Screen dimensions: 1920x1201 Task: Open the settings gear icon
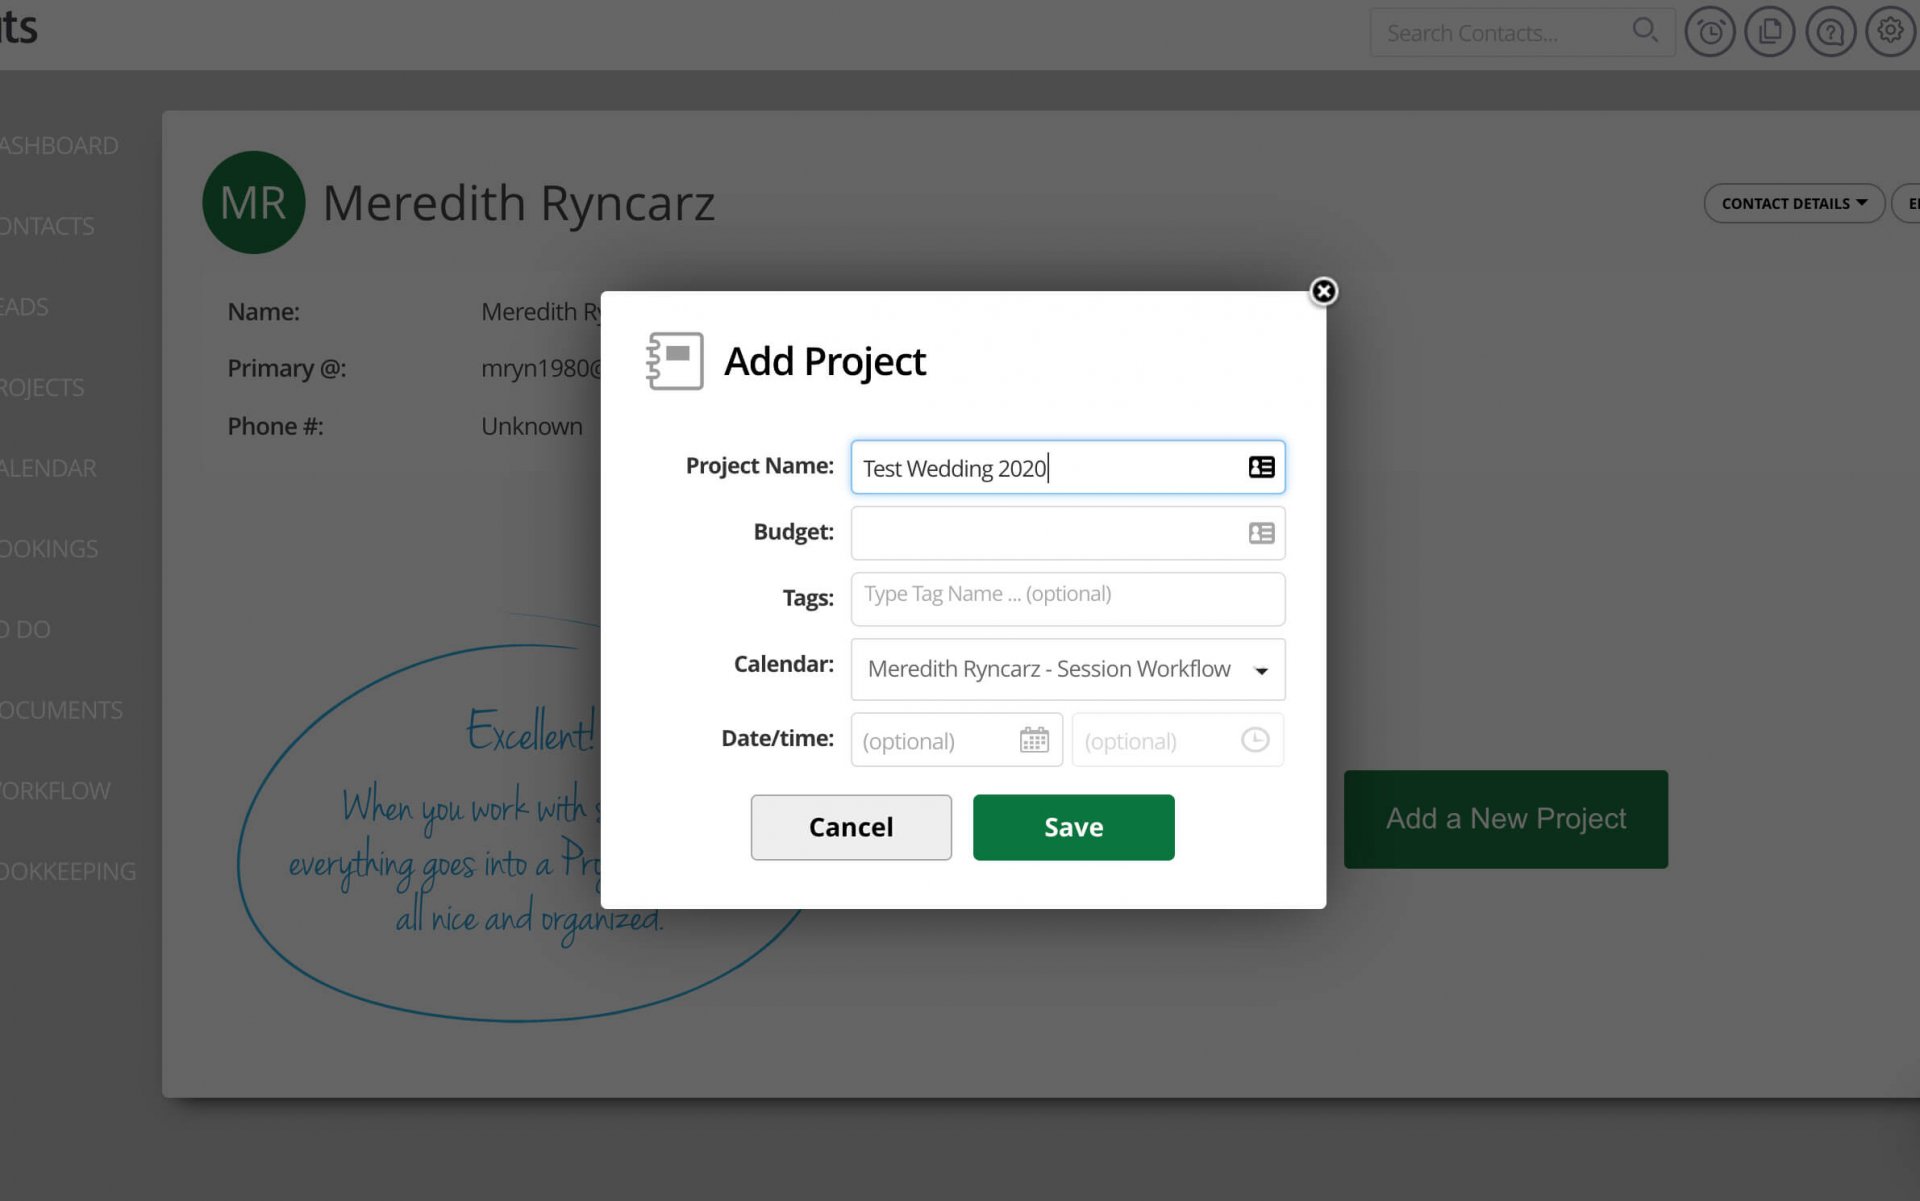click(x=1890, y=32)
